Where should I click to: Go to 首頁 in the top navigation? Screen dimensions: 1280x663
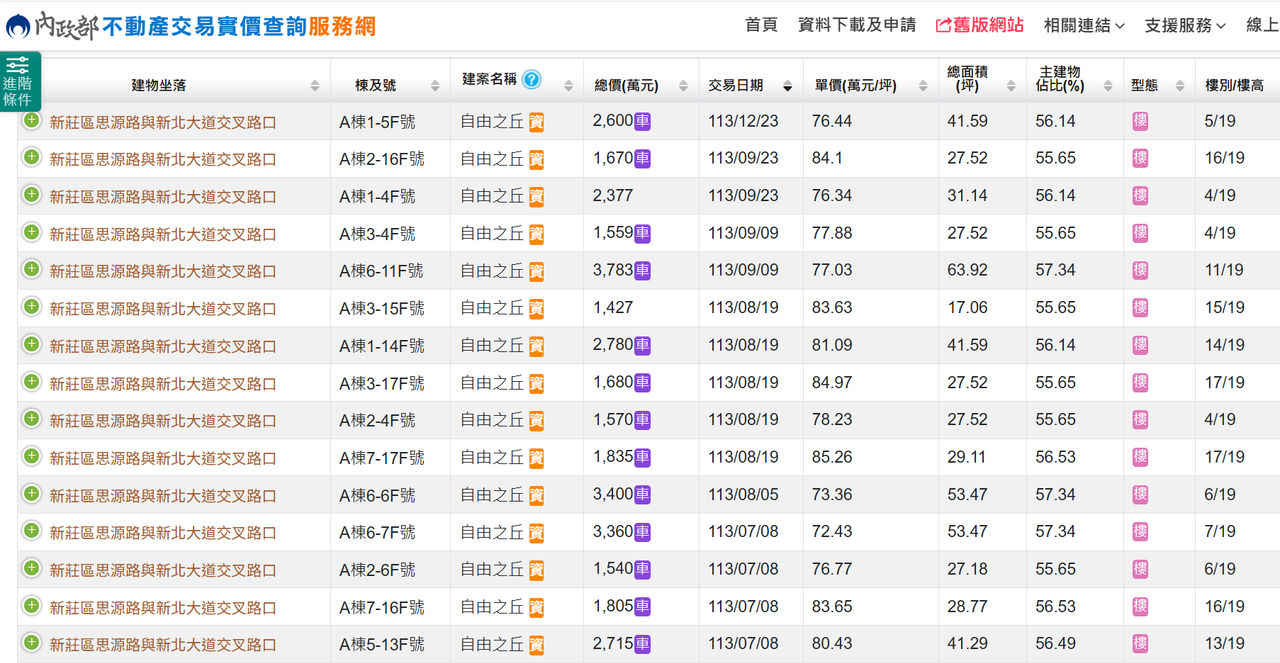pyautogui.click(x=761, y=25)
